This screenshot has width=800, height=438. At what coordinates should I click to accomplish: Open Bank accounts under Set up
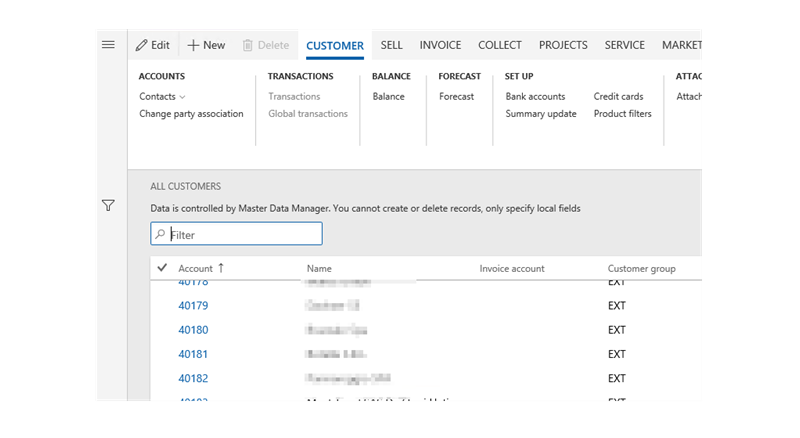pos(535,97)
